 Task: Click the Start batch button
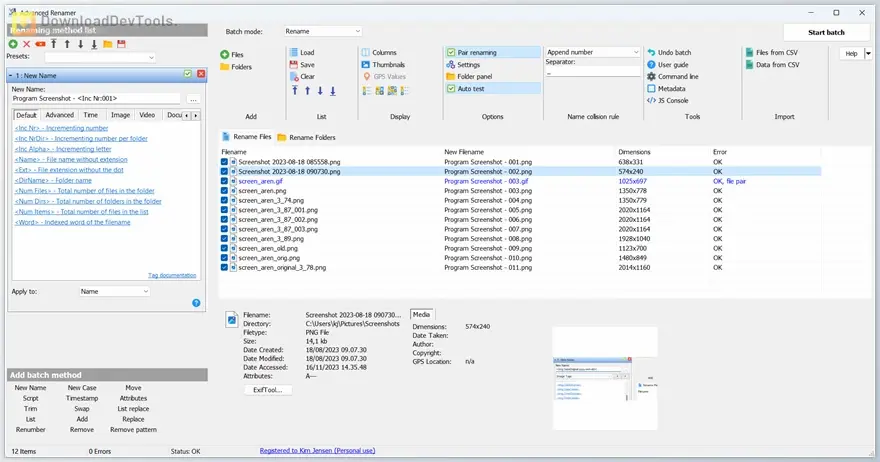tap(826, 33)
